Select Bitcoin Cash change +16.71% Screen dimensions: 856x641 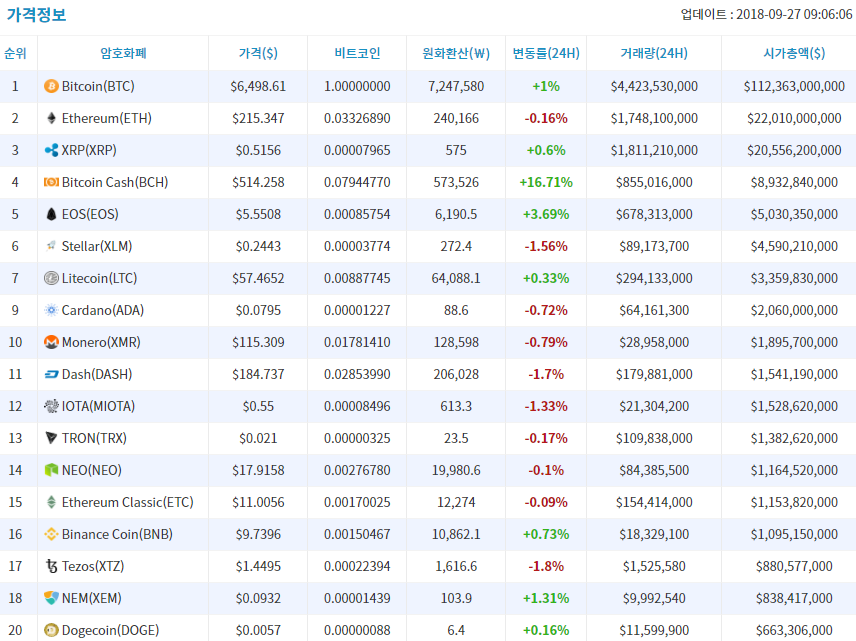pos(546,182)
